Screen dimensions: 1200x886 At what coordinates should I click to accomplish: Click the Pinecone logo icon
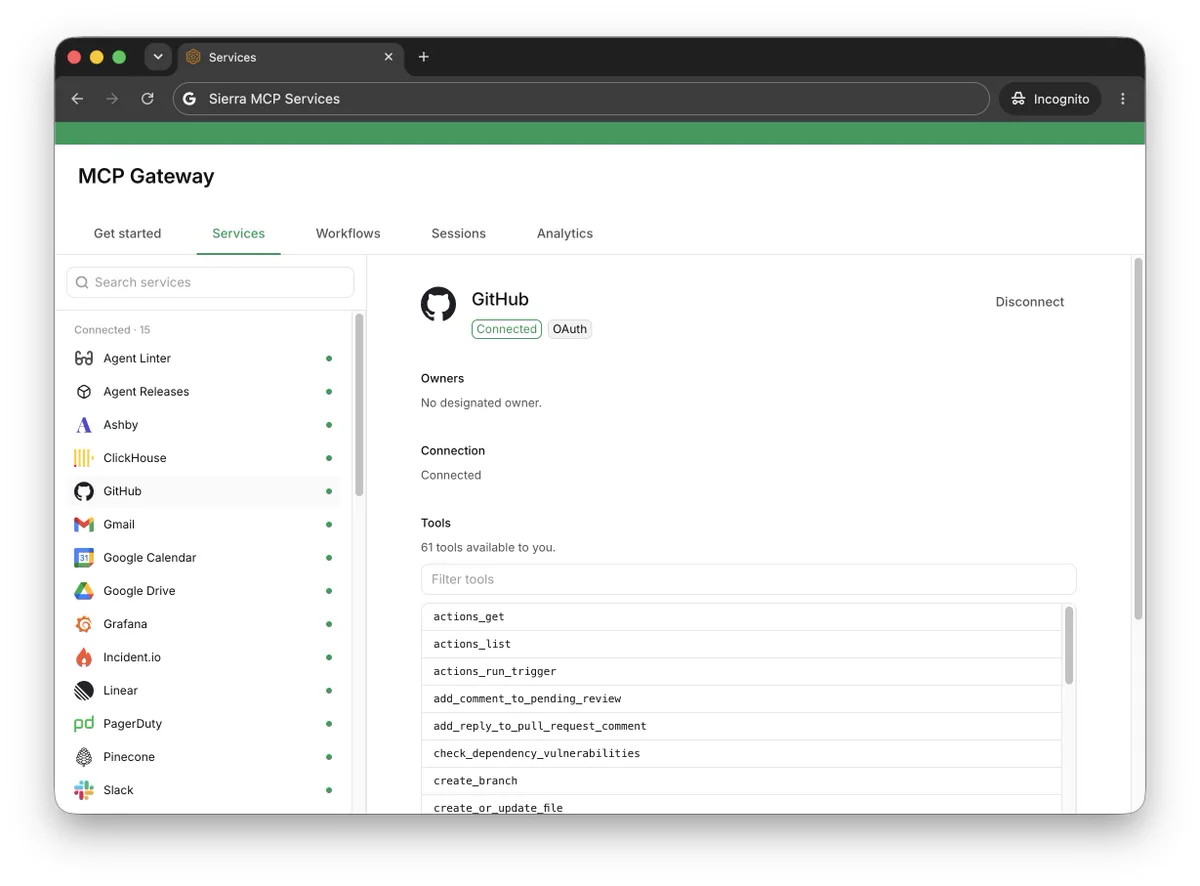pyautogui.click(x=84, y=757)
